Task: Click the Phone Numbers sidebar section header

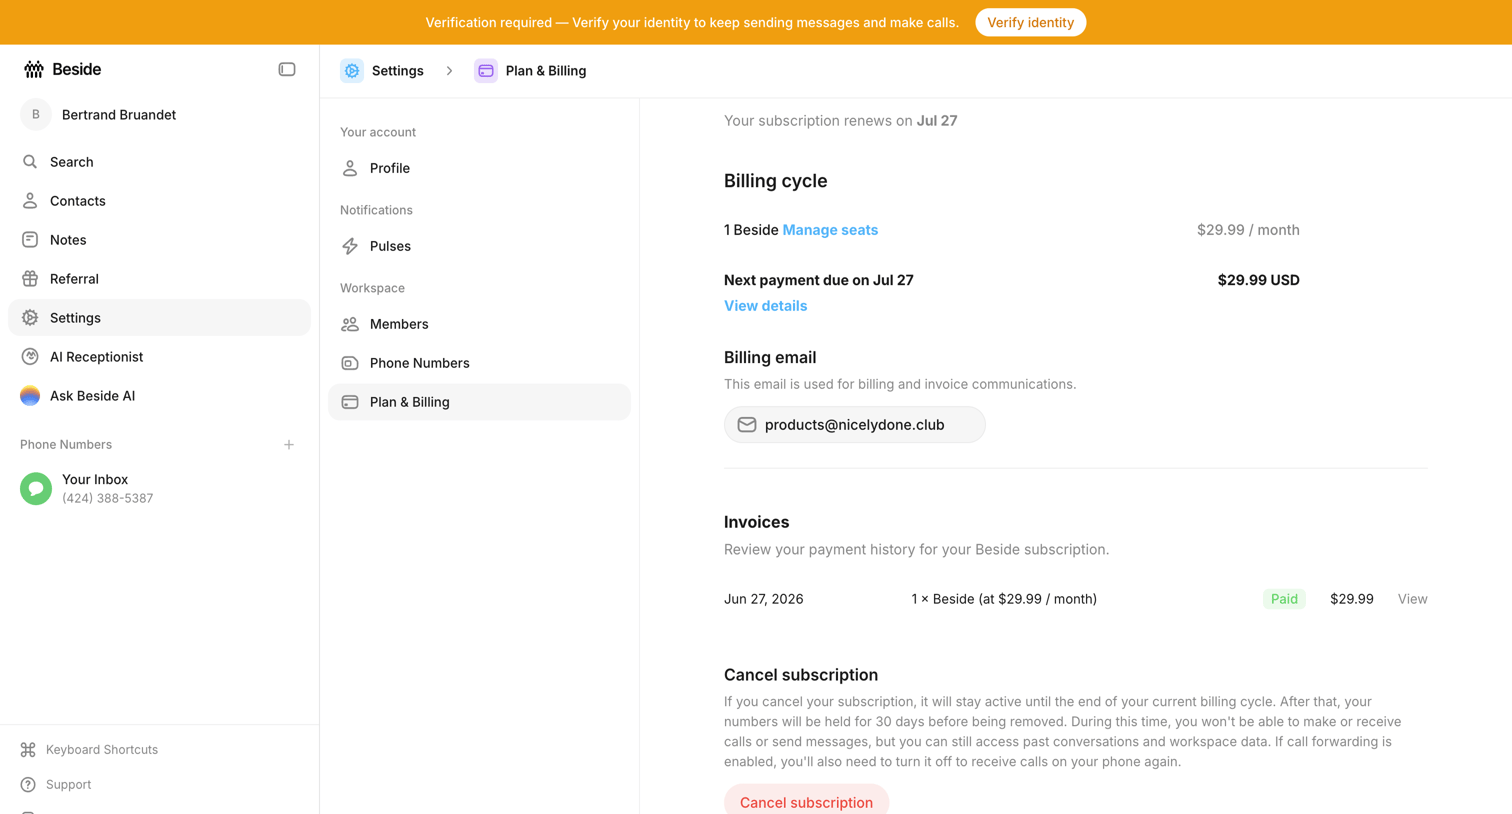Action: [x=66, y=445]
